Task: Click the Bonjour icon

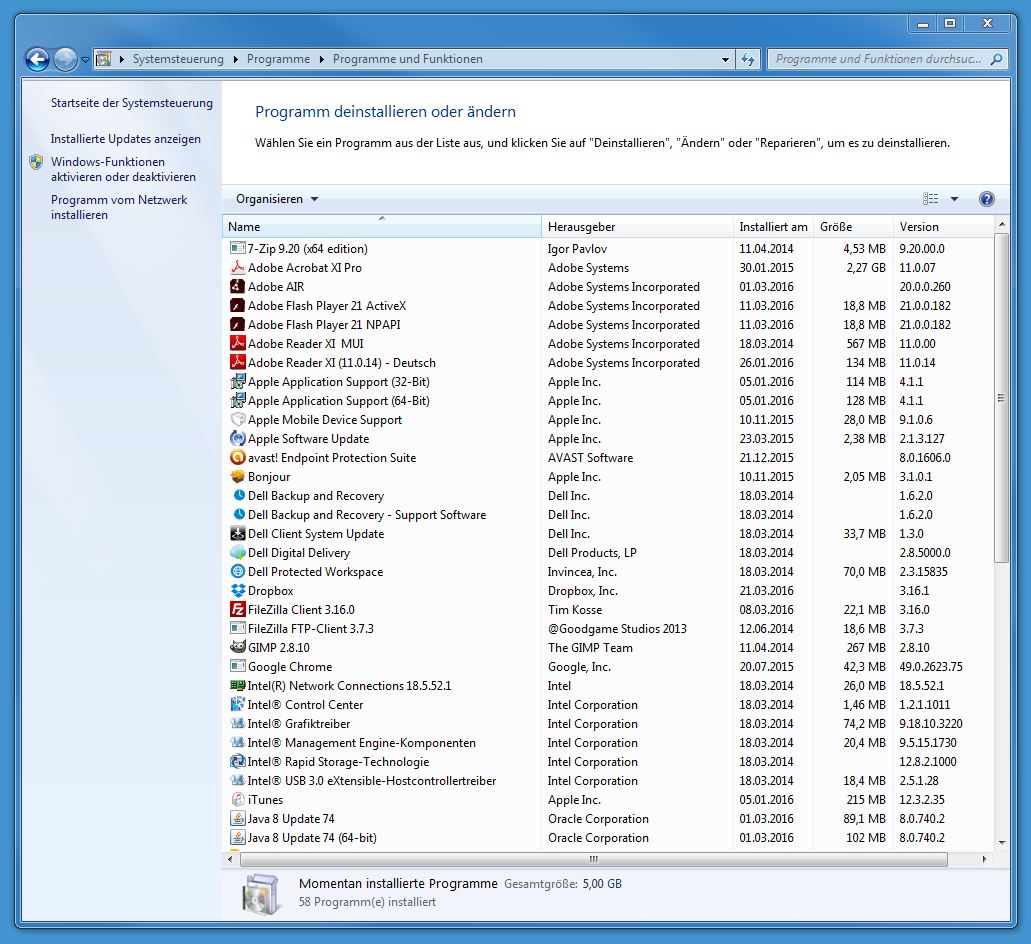Action: pos(237,477)
